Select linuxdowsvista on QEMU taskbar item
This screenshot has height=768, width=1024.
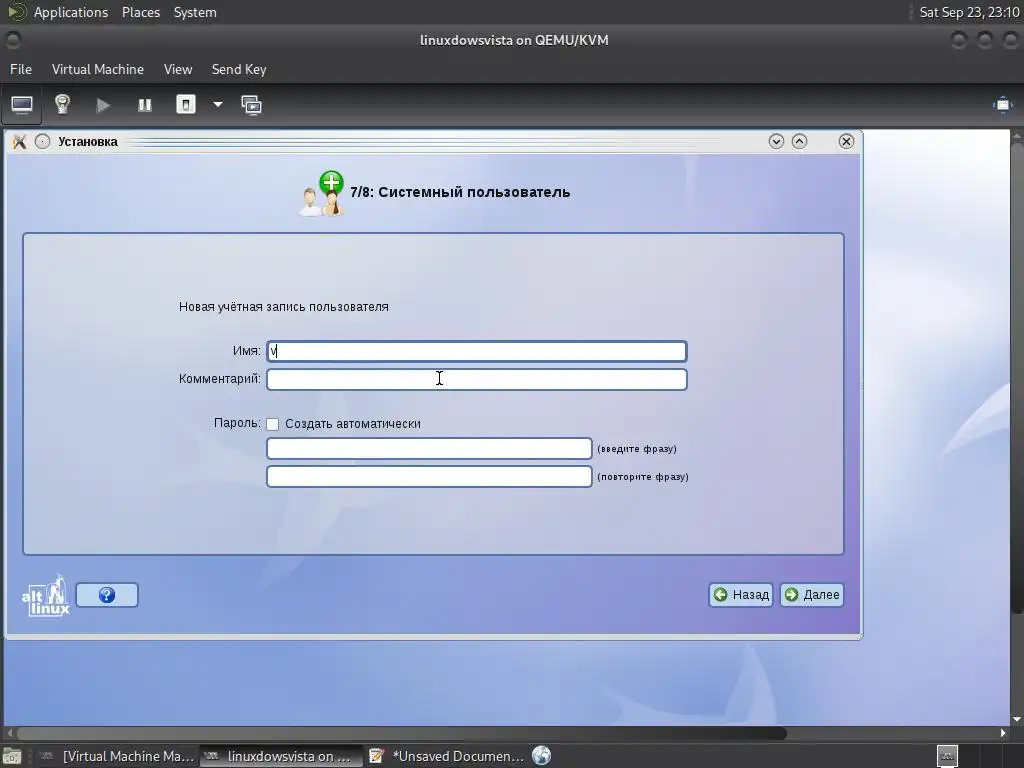click(280, 756)
